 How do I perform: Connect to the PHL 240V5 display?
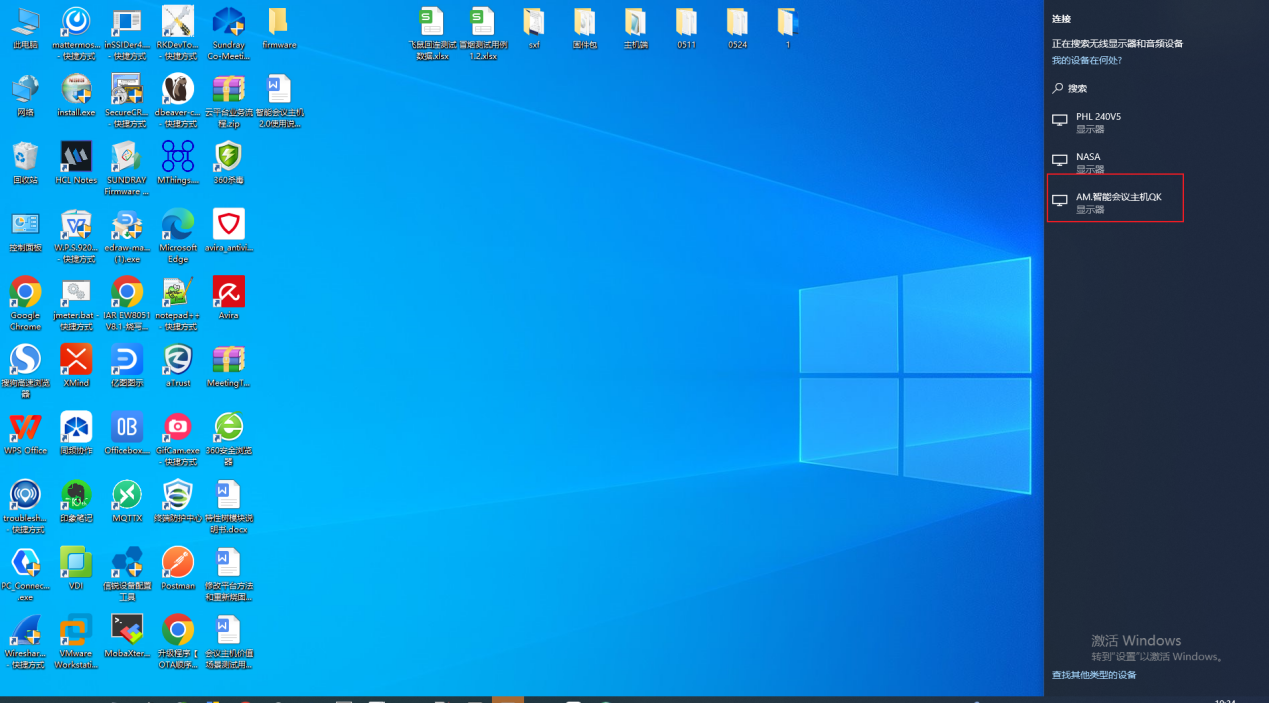[1098, 121]
